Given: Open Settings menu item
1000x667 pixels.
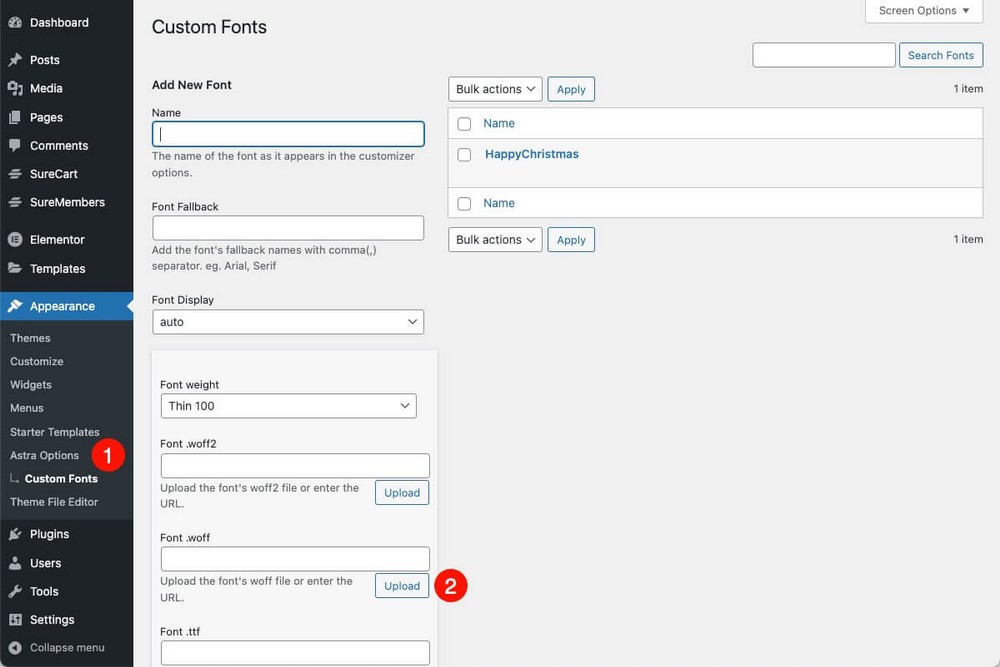Looking at the screenshot, I should pos(52,620).
